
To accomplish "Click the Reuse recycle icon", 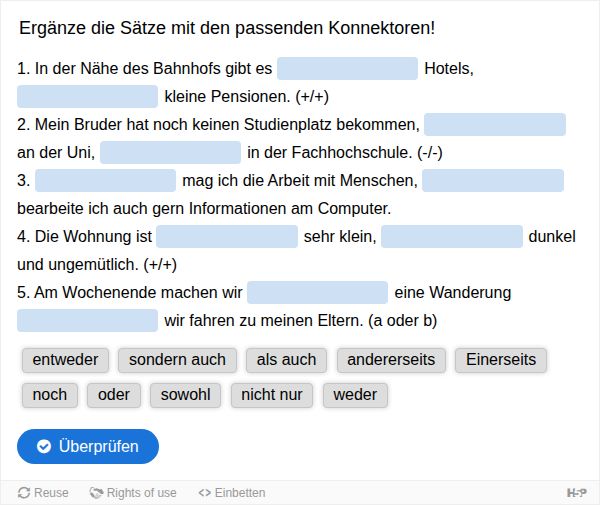I will point(24,493).
